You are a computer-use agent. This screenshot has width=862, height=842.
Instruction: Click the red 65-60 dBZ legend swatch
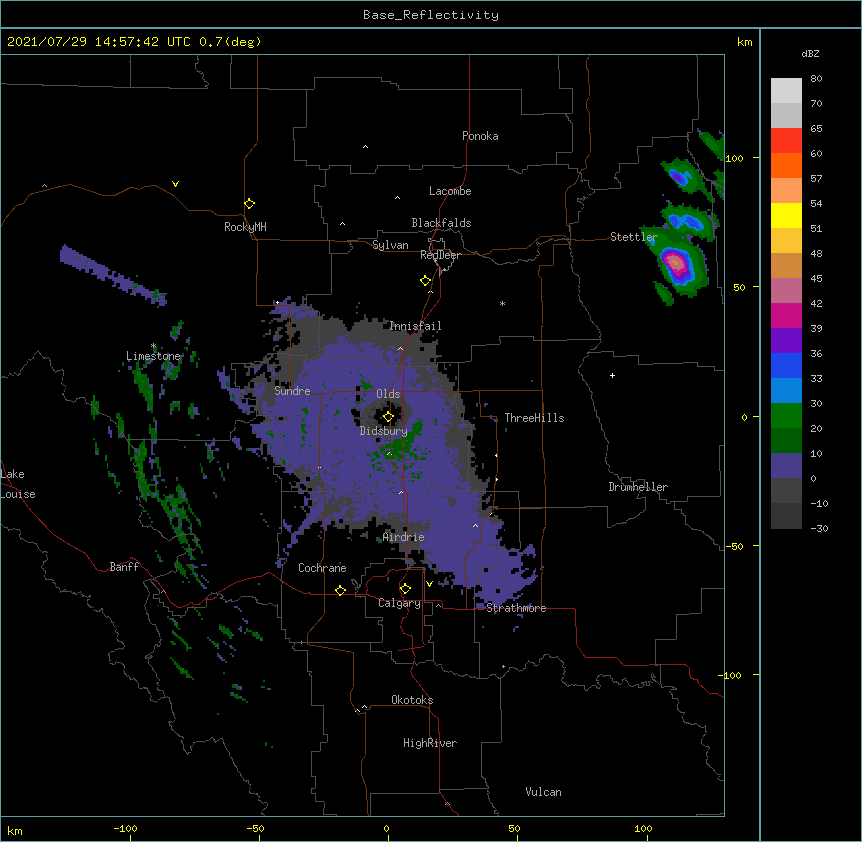[x=786, y=141]
